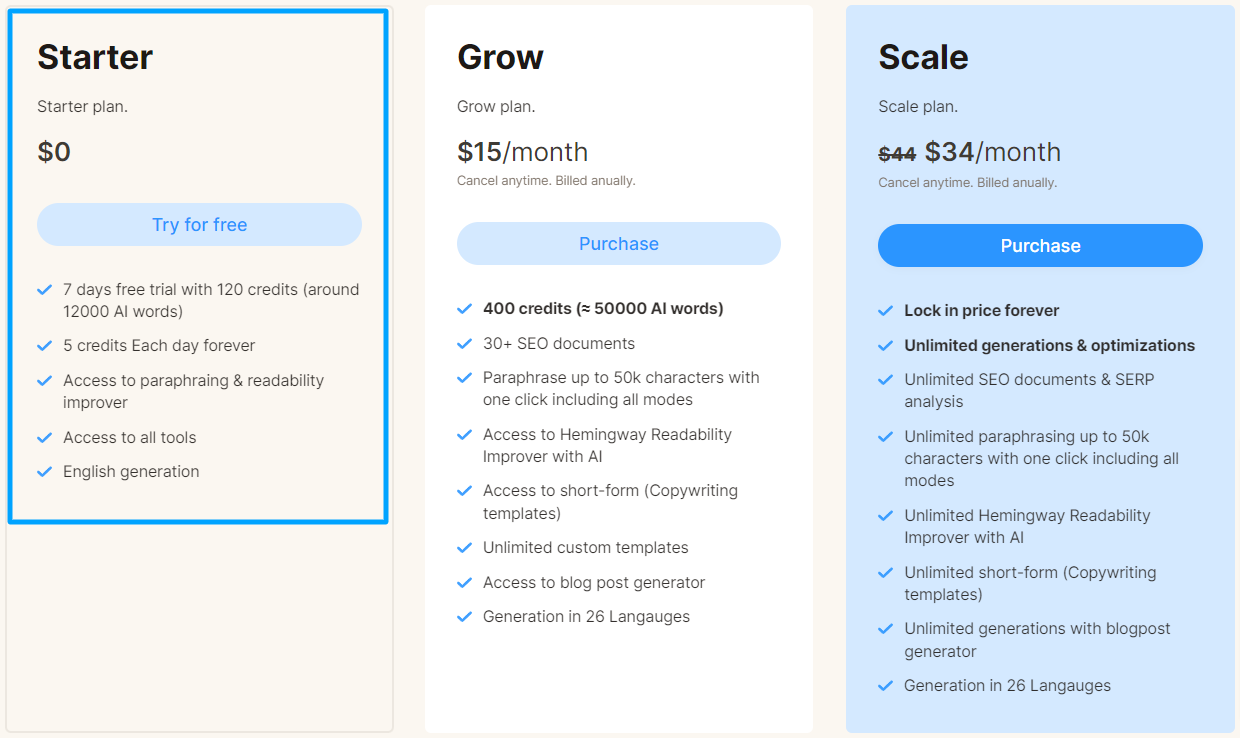Click checkmark beside Scale's Generation in 26 Langauges
Screen dimensions: 1240x738
[x=886, y=686]
